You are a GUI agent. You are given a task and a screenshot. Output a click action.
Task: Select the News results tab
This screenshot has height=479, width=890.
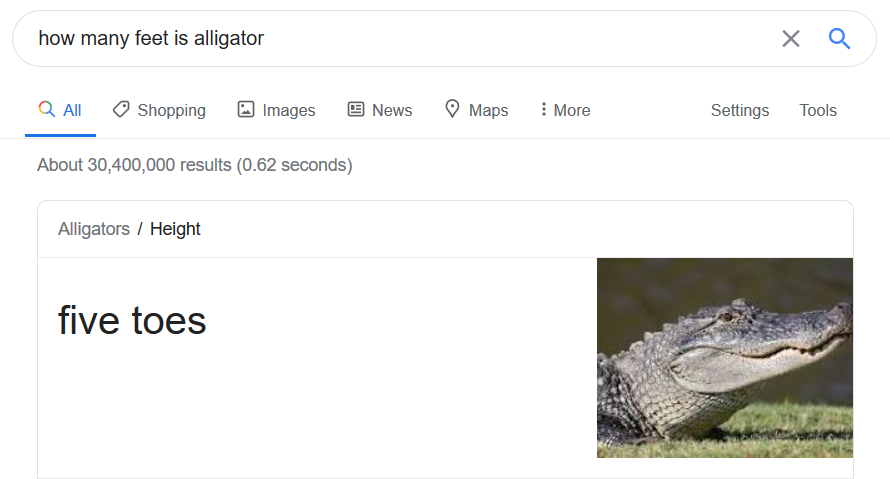click(x=380, y=110)
